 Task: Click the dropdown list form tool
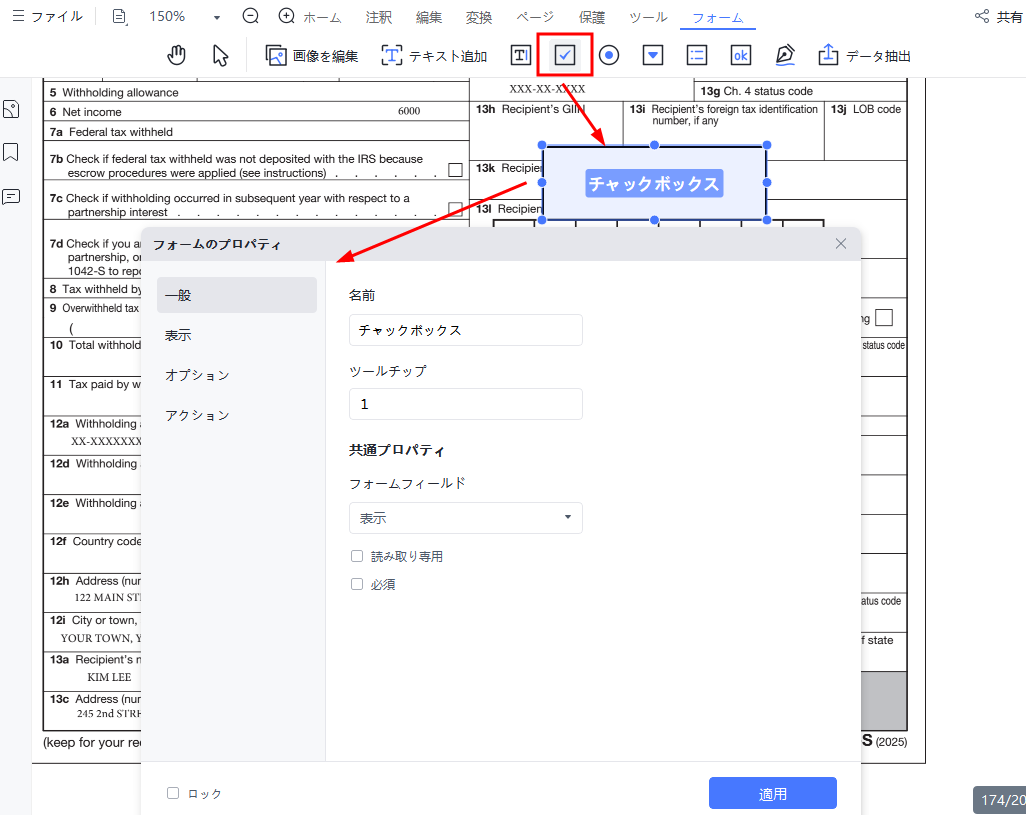pos(653,55)
